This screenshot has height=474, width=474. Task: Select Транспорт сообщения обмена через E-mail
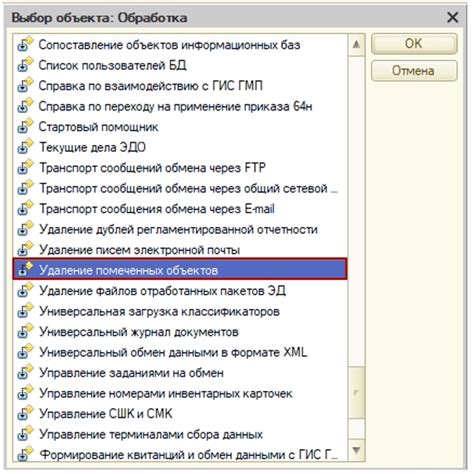coord(180,209)
